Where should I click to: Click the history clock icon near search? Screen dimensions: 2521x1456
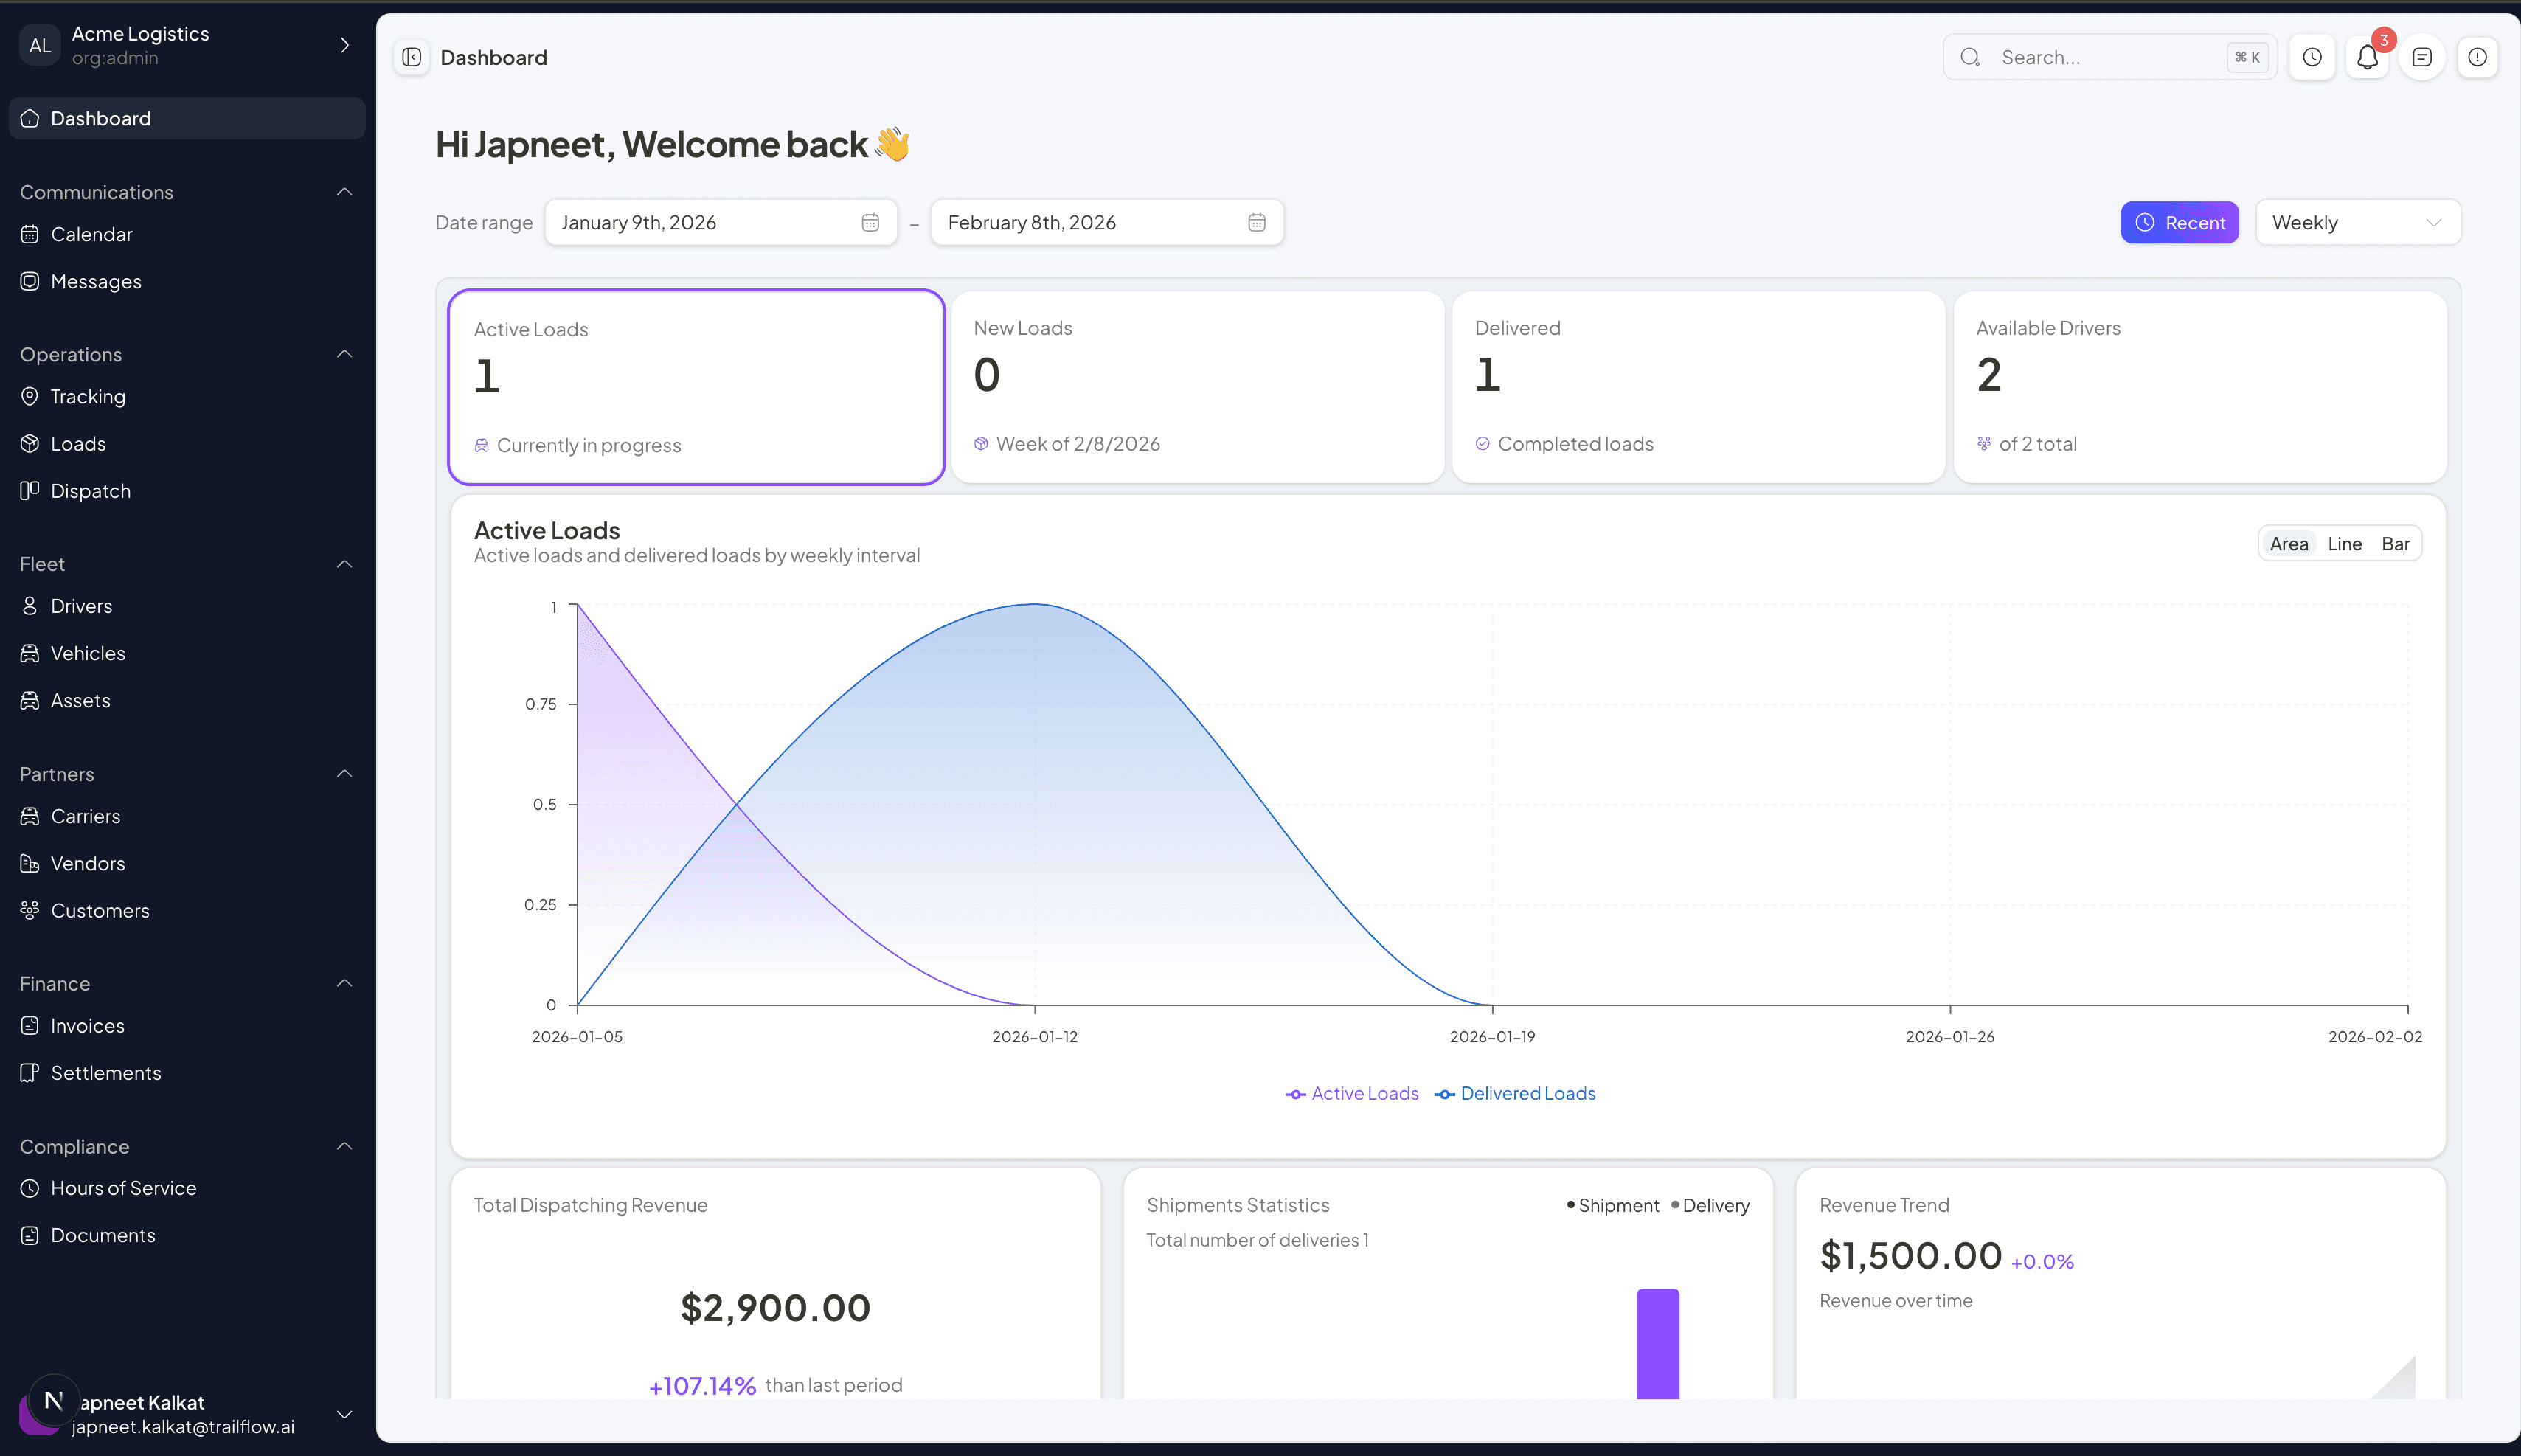pyautogui.click(x=2311, y=57)
